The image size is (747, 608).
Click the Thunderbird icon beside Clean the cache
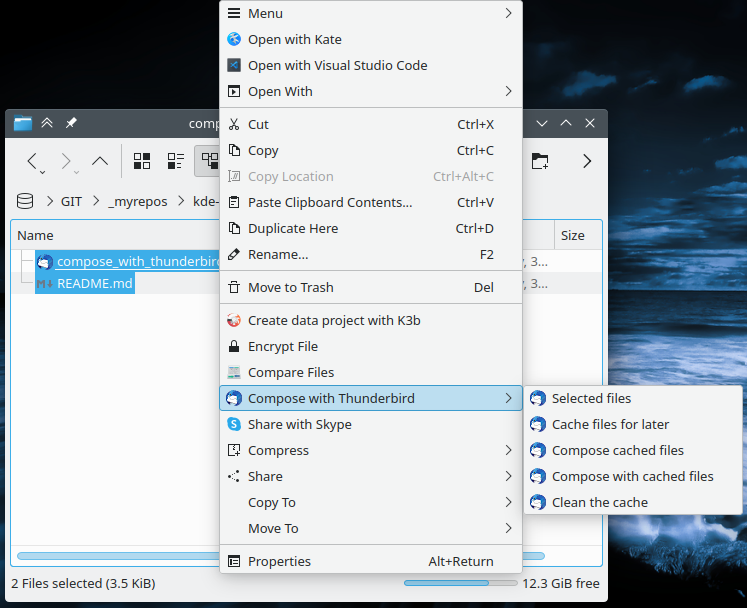tap(538, 502)
